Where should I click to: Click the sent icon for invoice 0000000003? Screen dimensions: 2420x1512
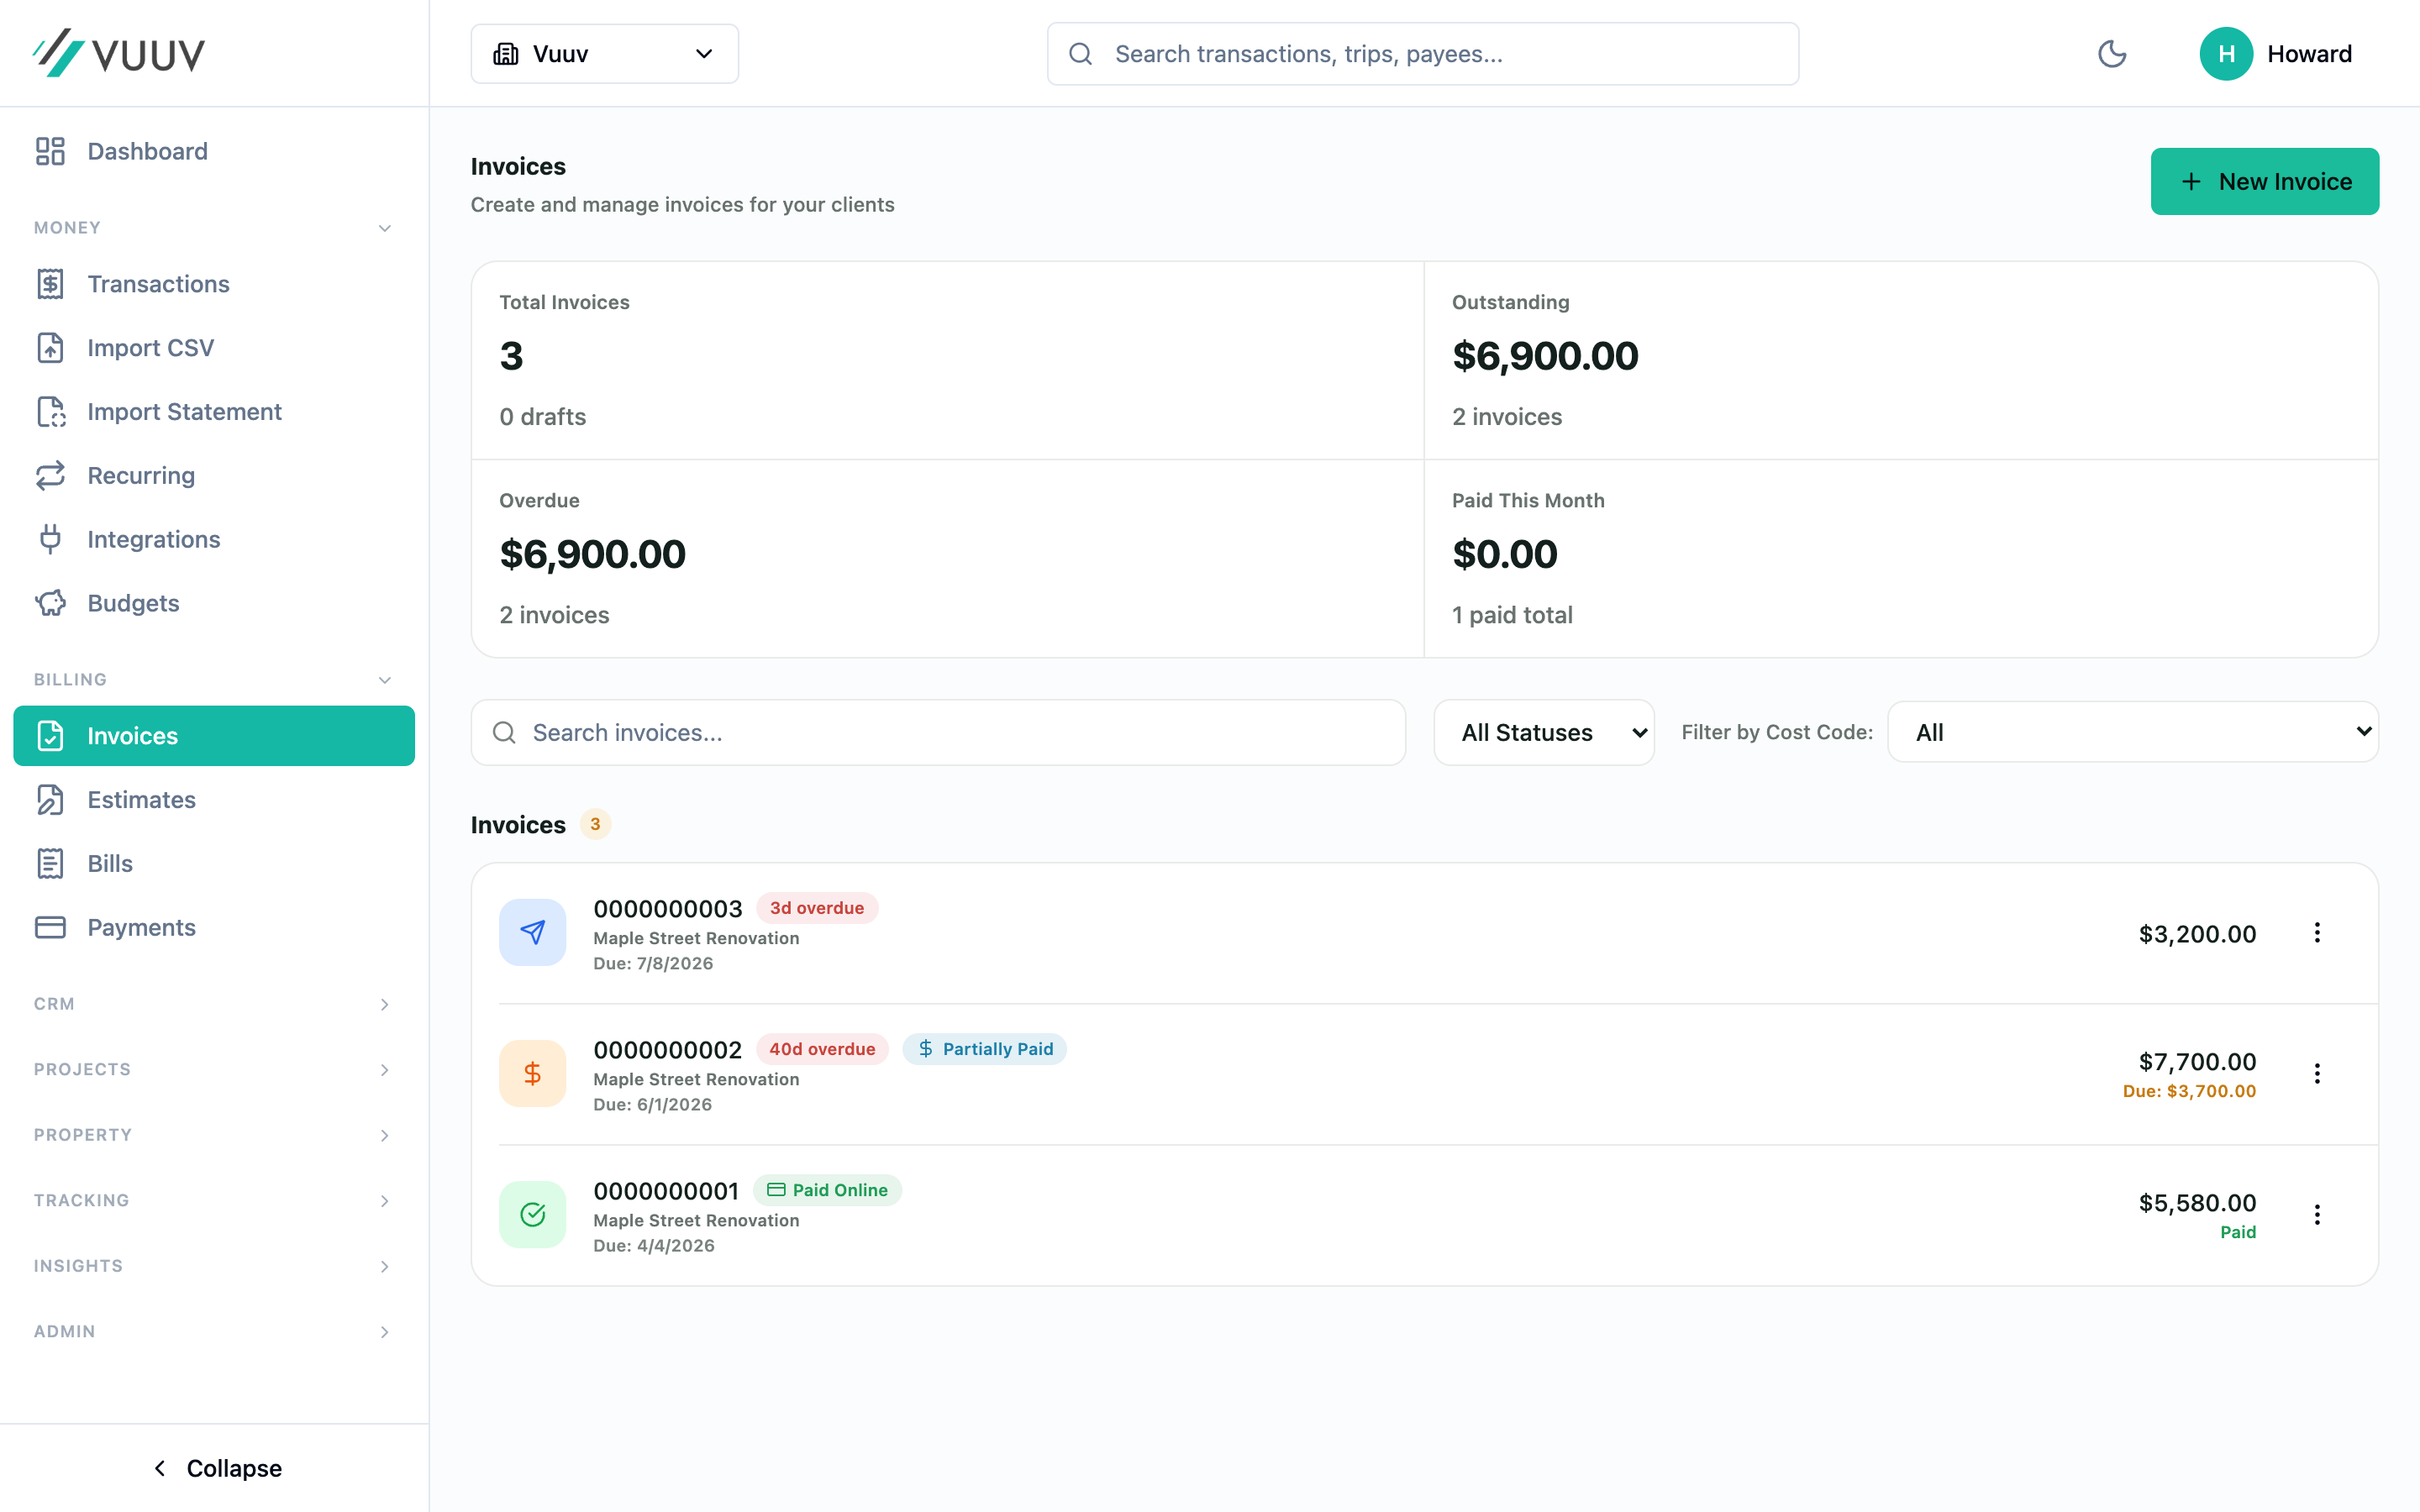coord(532,932)
